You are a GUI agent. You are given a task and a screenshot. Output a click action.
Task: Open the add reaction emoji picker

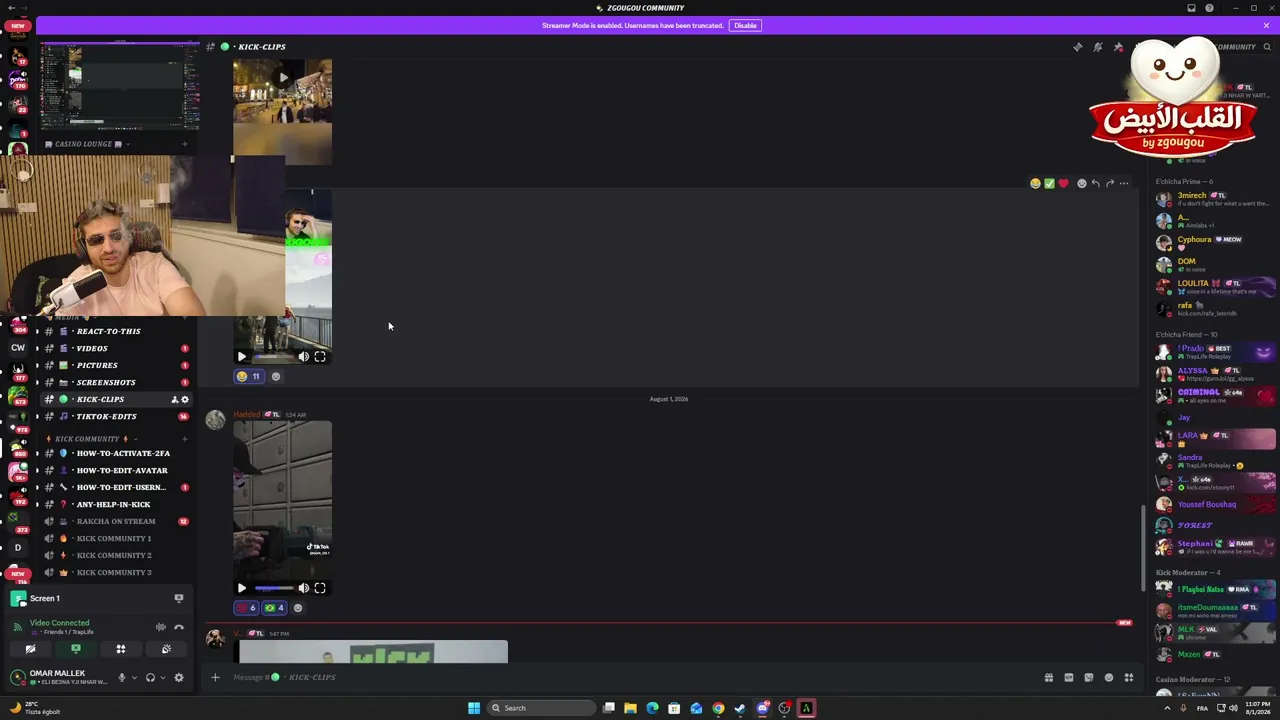[x=1082, y=183]
